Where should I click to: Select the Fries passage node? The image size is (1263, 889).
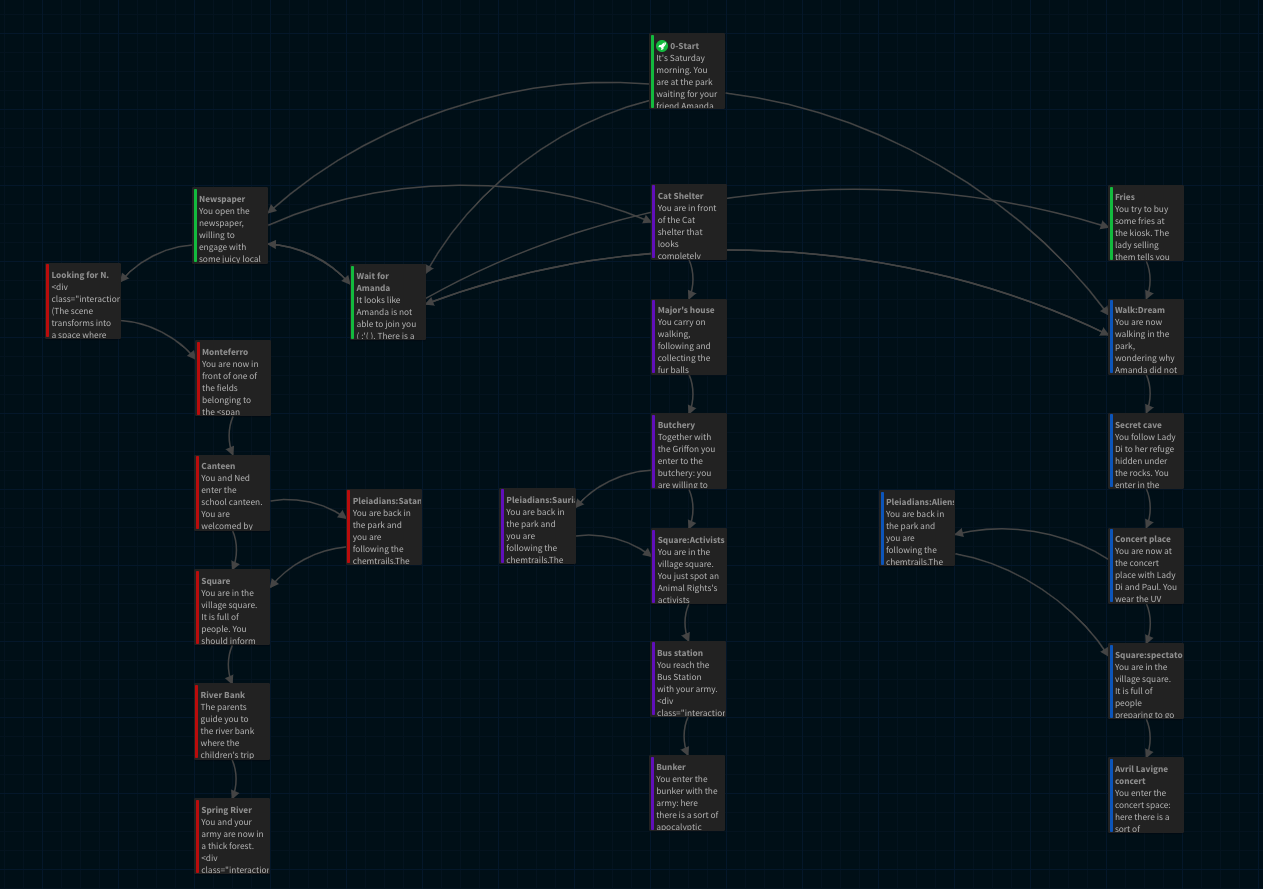click(1146, 223)
